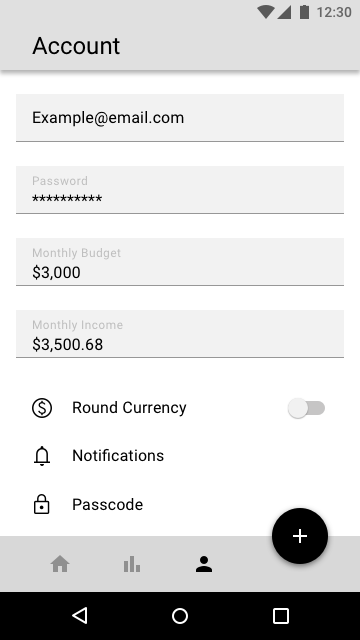The height and width of the screenshot is (640, 360).
Task: Select the Account person icon tab
Action: tap(204, 564)
